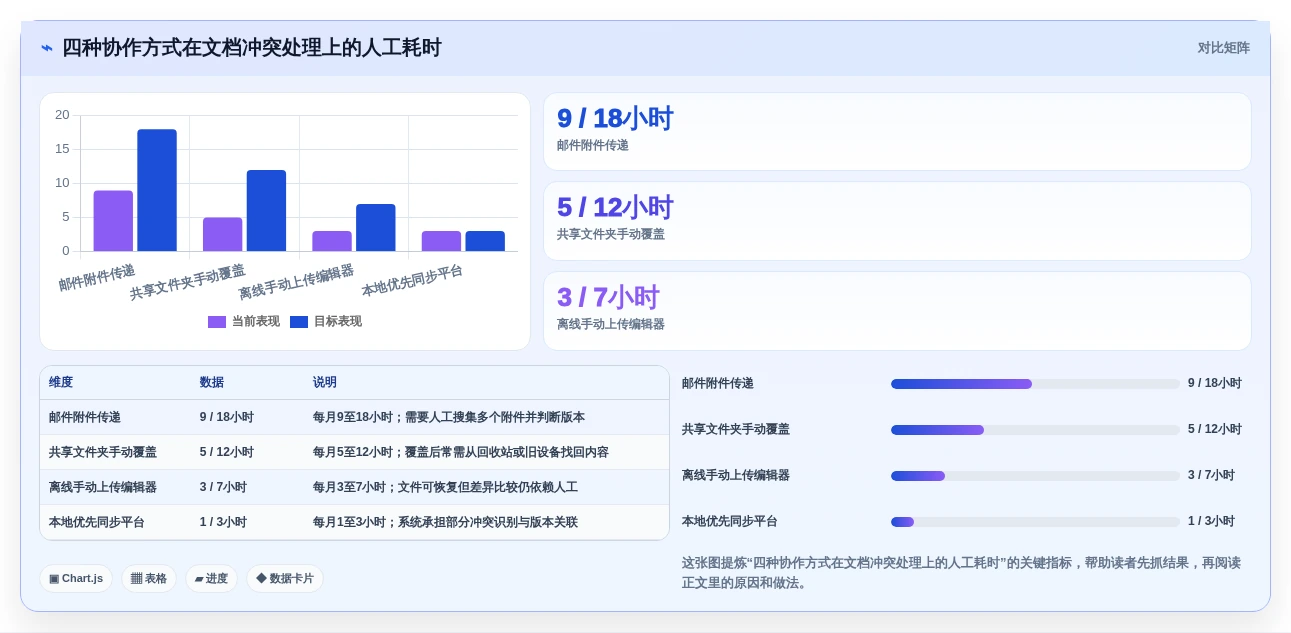1291x633 pixels.
Task: Click the purple bar for 共享文件夹手动覆盖
Action: (x=222, y=234)
